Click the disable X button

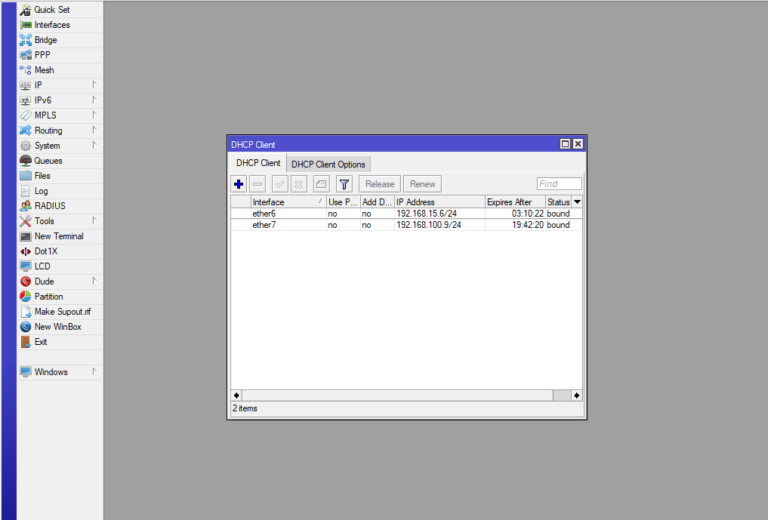click(299, 184)
